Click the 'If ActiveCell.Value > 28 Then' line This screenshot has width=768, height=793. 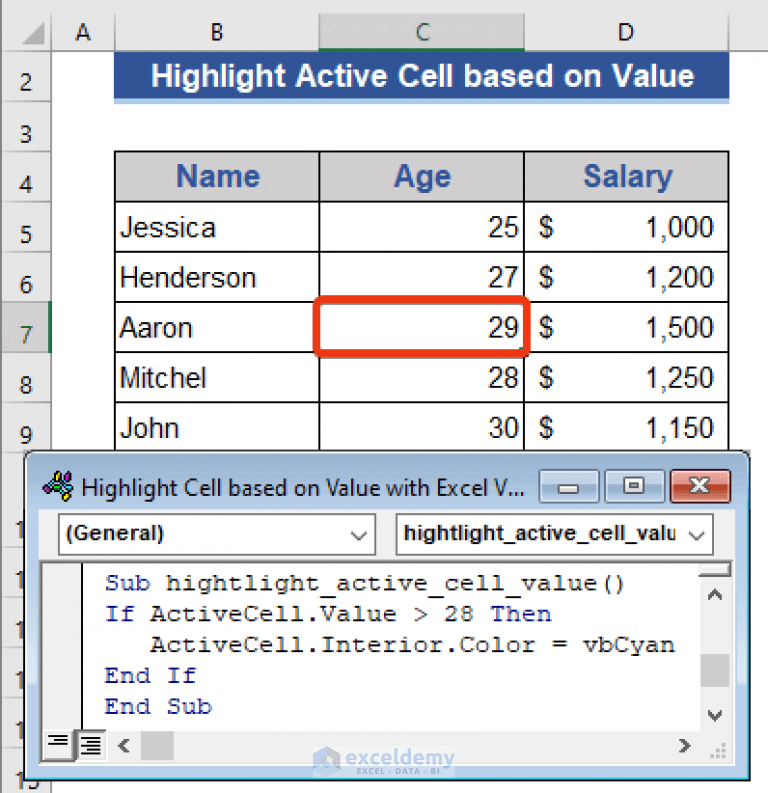point(328,614)
